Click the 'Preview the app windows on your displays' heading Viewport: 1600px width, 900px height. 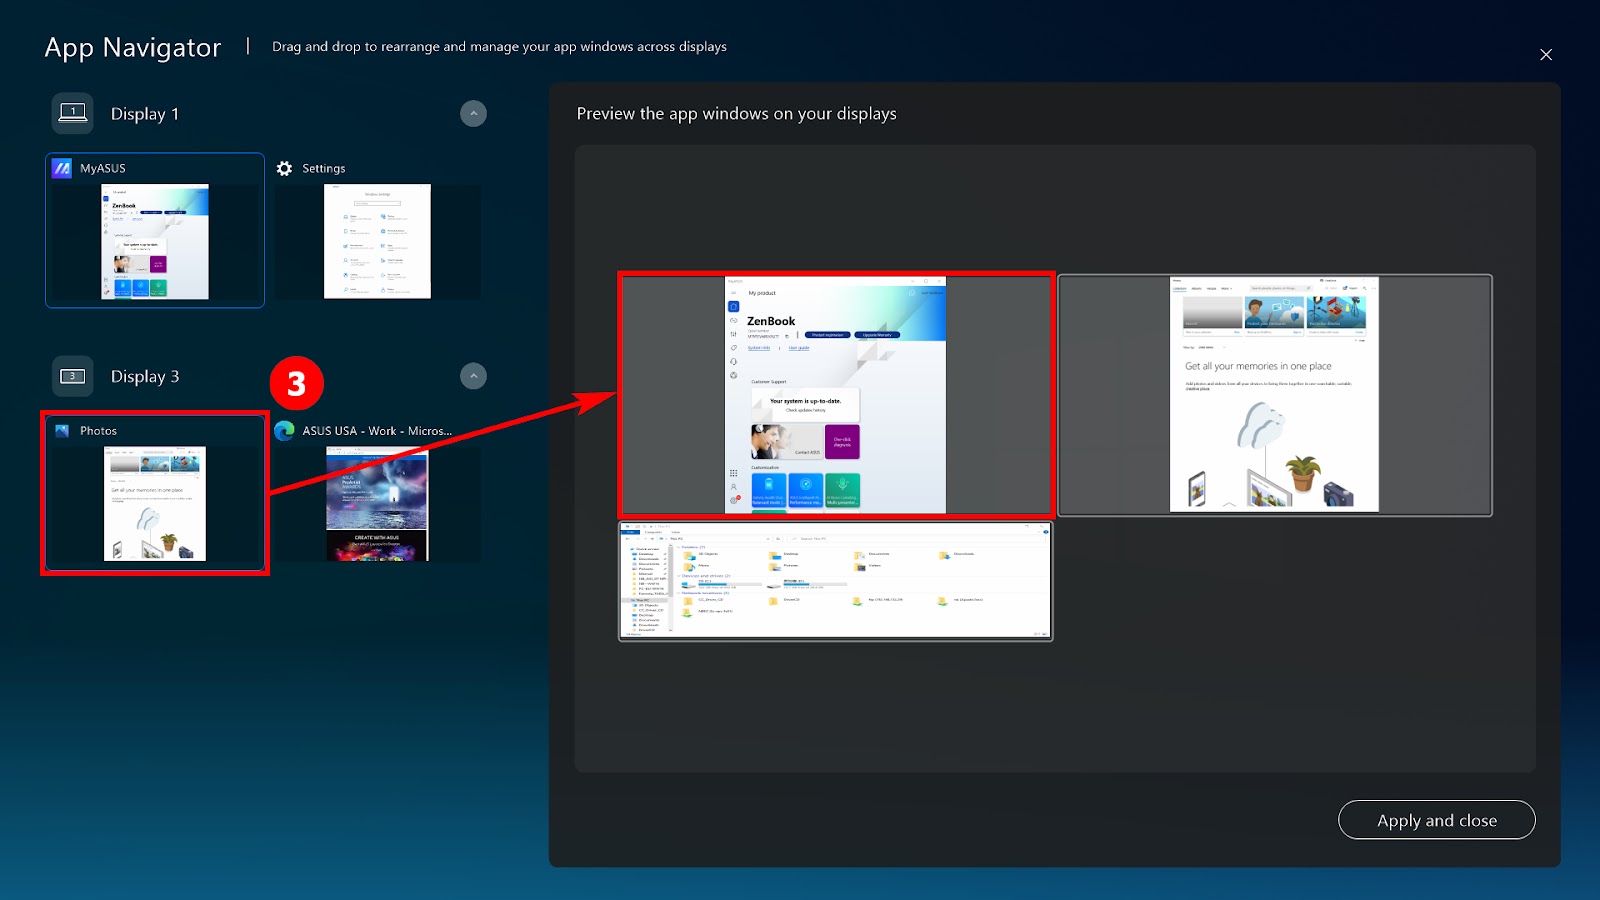(x=737, y=114)
